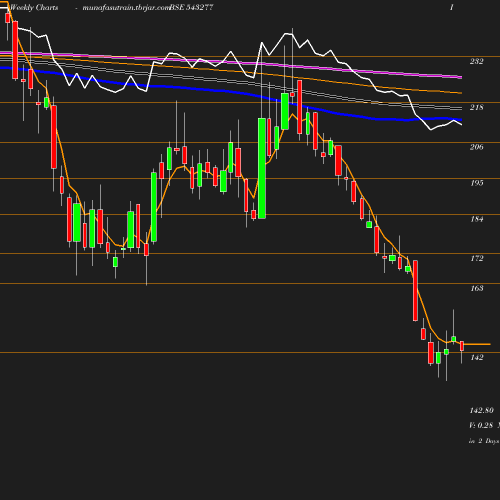Click the long red candle crossing 163

tap(415, 291)
